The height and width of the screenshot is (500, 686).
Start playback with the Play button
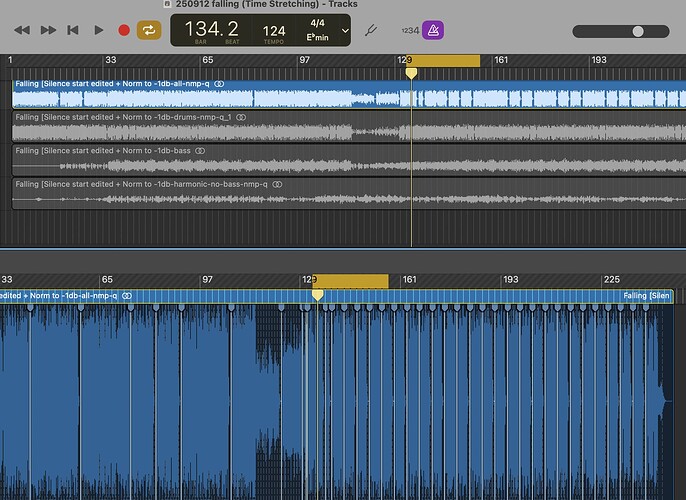coord(98,31)
